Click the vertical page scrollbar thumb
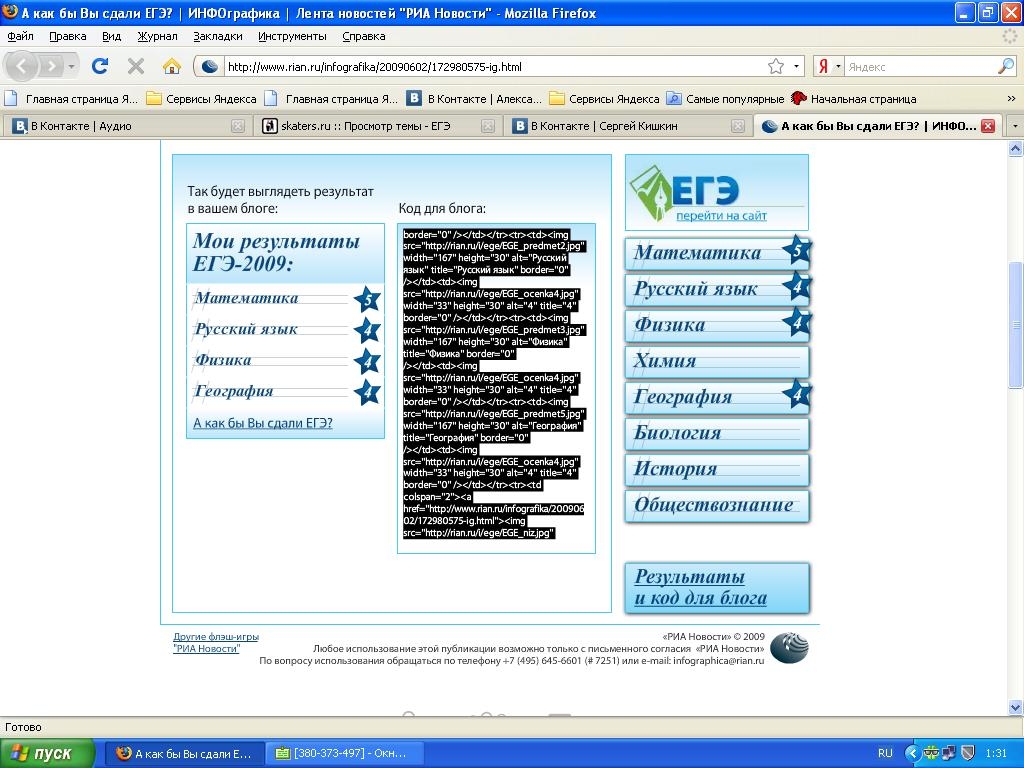Viewport: 1024px width, 768px height. tap(1015, 325)
